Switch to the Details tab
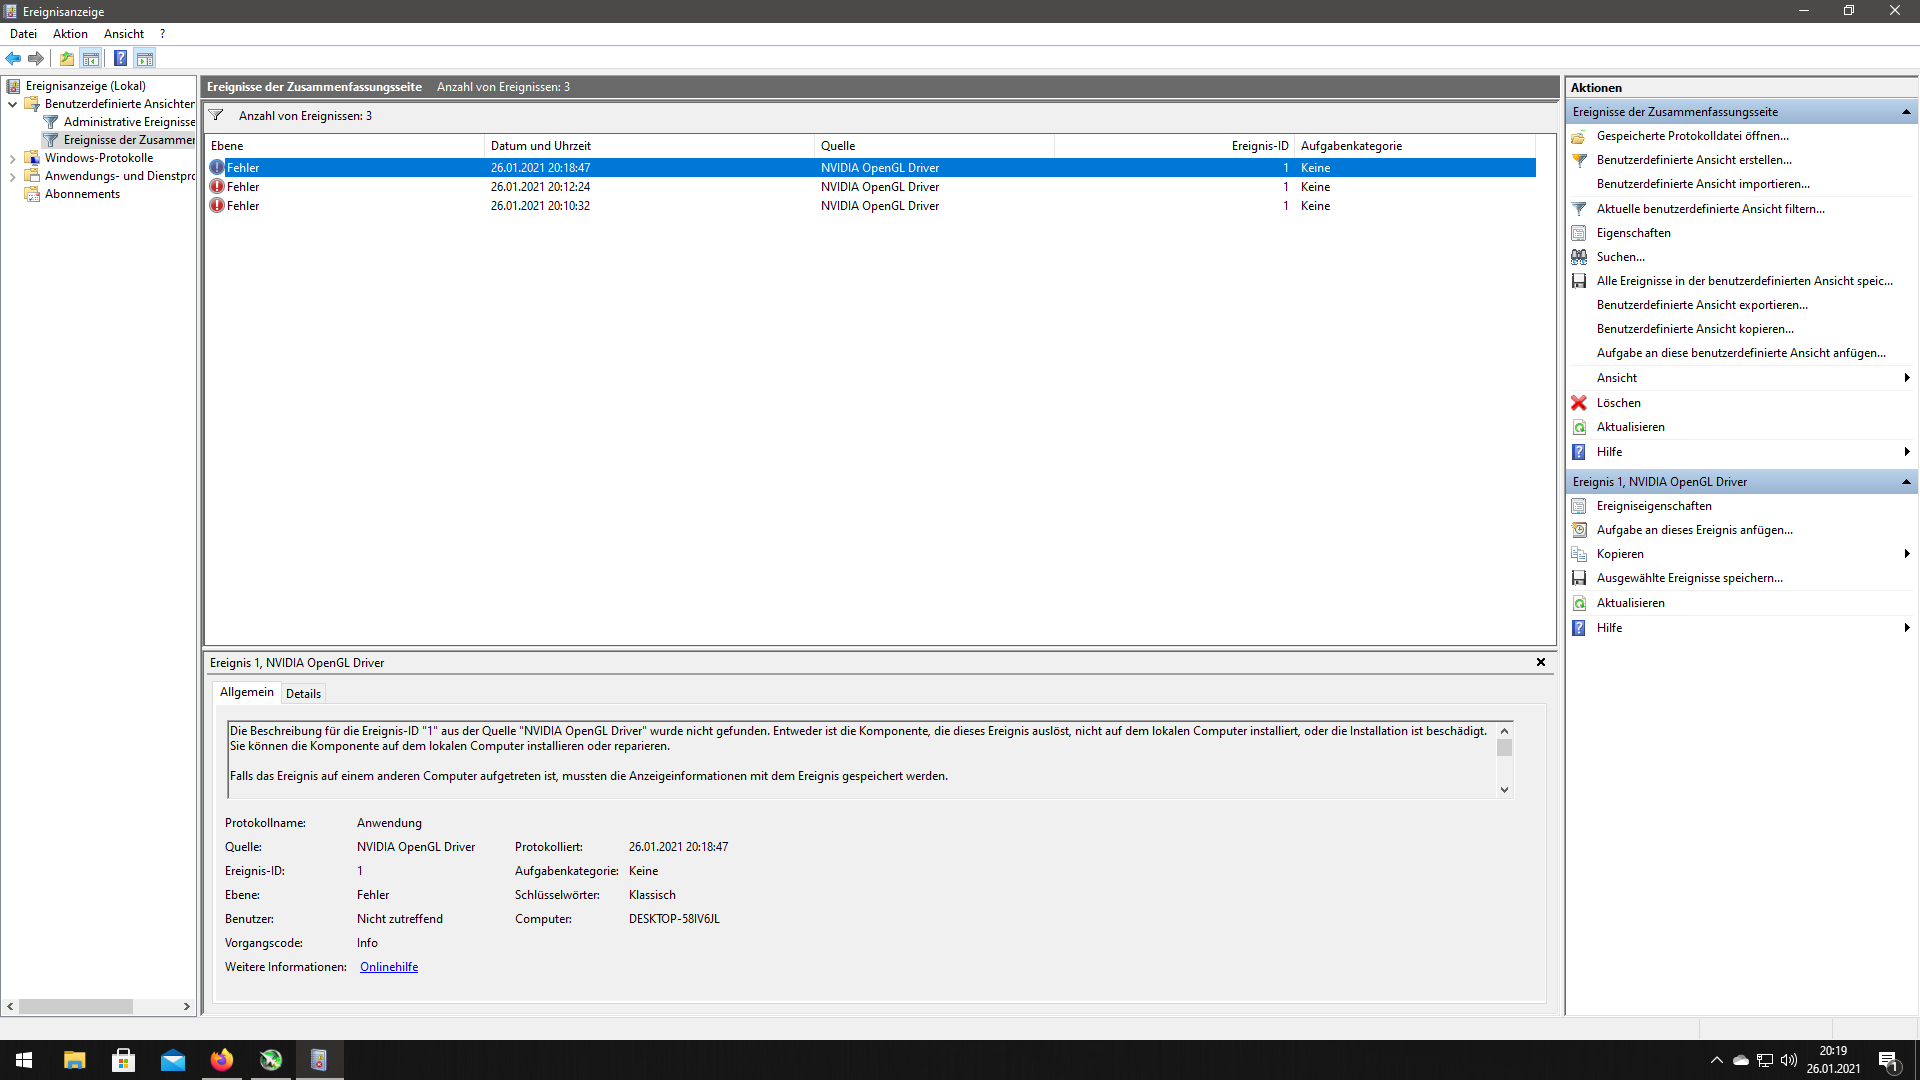Viewport: 1920px width, 1080px height. click(303, 693)
